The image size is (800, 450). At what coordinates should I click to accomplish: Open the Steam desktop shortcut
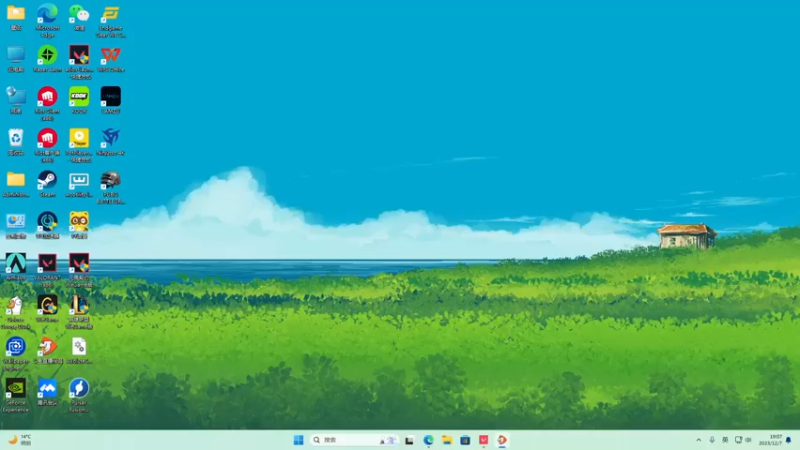point(47,184)
